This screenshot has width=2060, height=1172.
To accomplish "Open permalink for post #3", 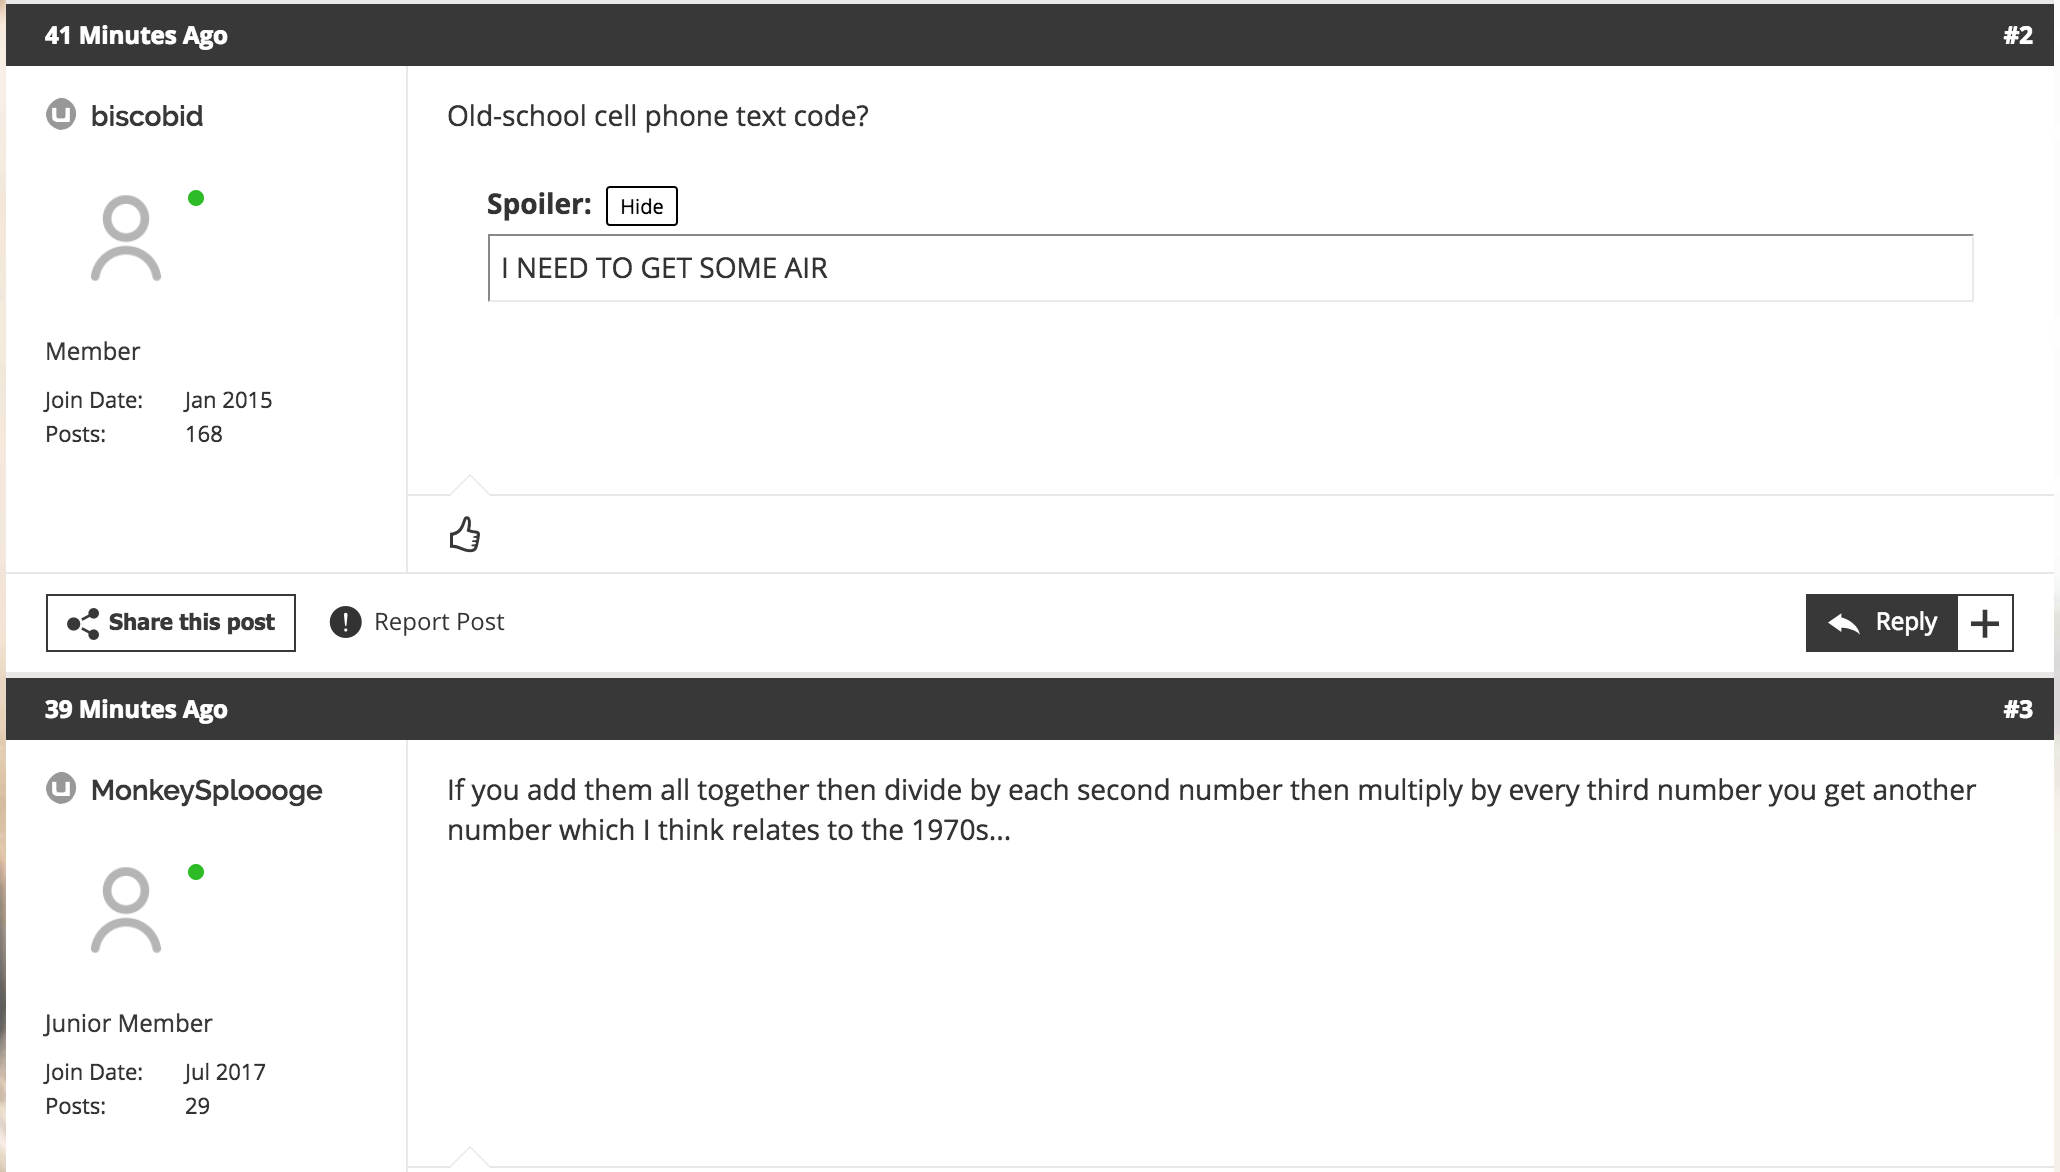I will click(2018, 709).
